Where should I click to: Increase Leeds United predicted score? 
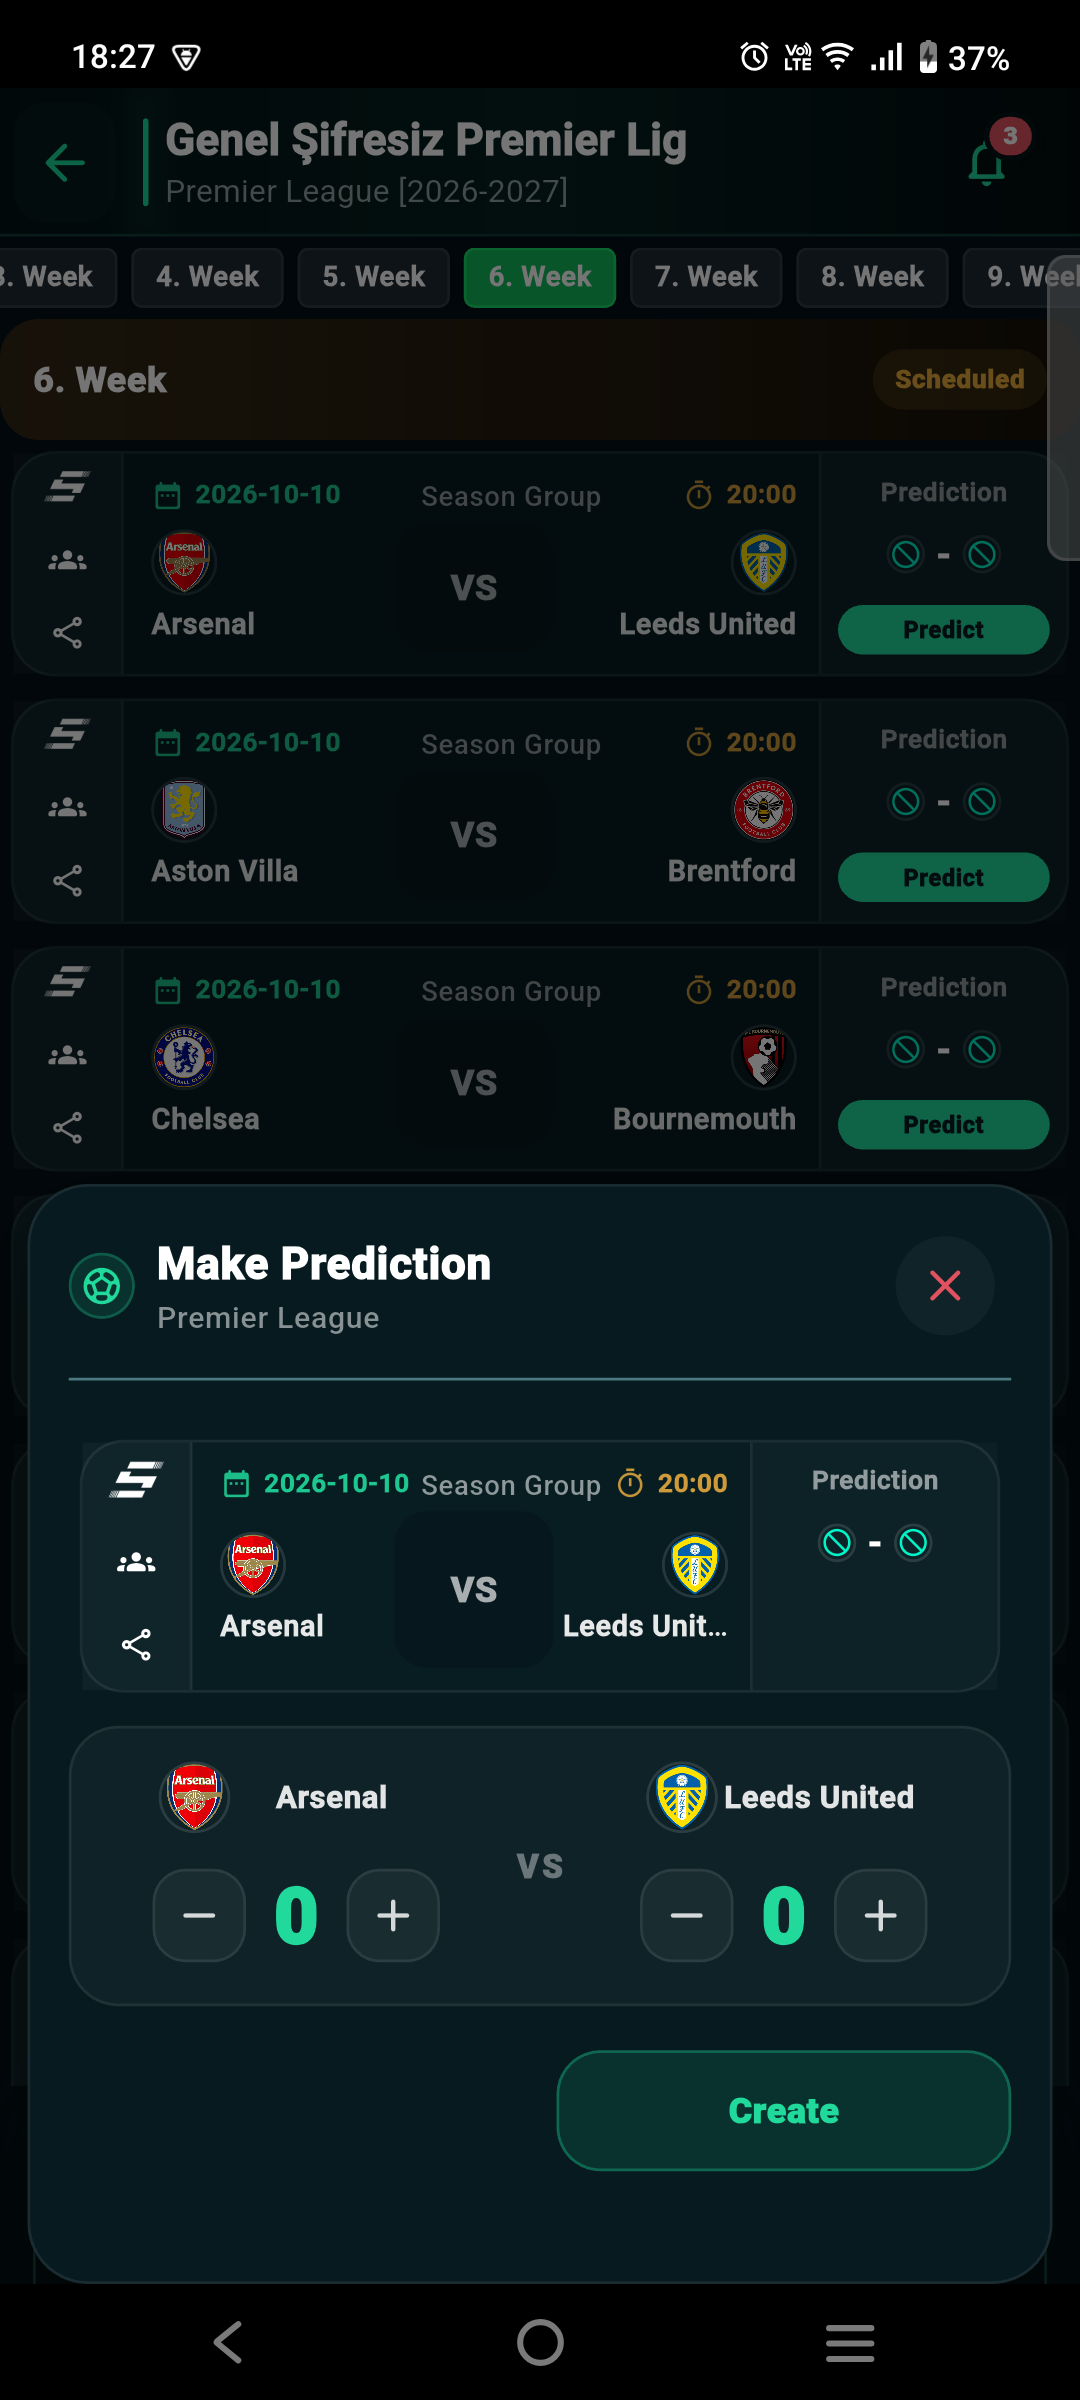880,1915
